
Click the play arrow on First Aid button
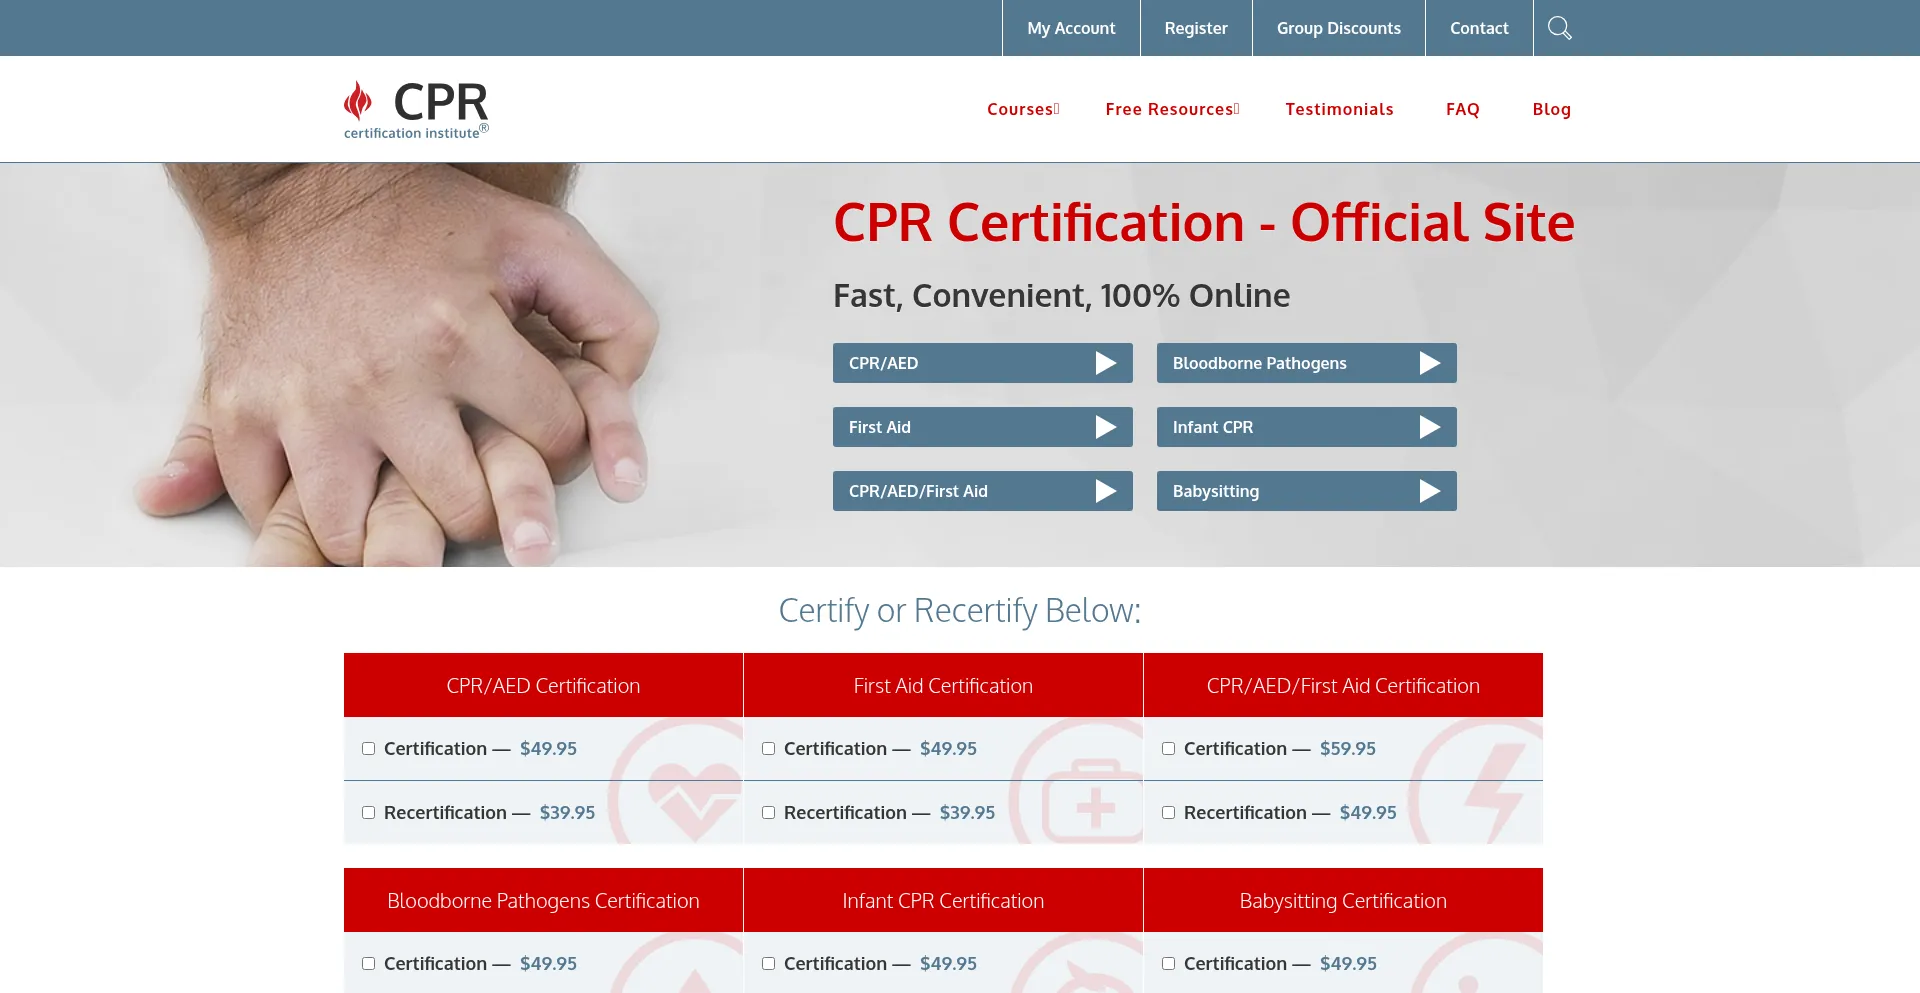point(1105,427)
